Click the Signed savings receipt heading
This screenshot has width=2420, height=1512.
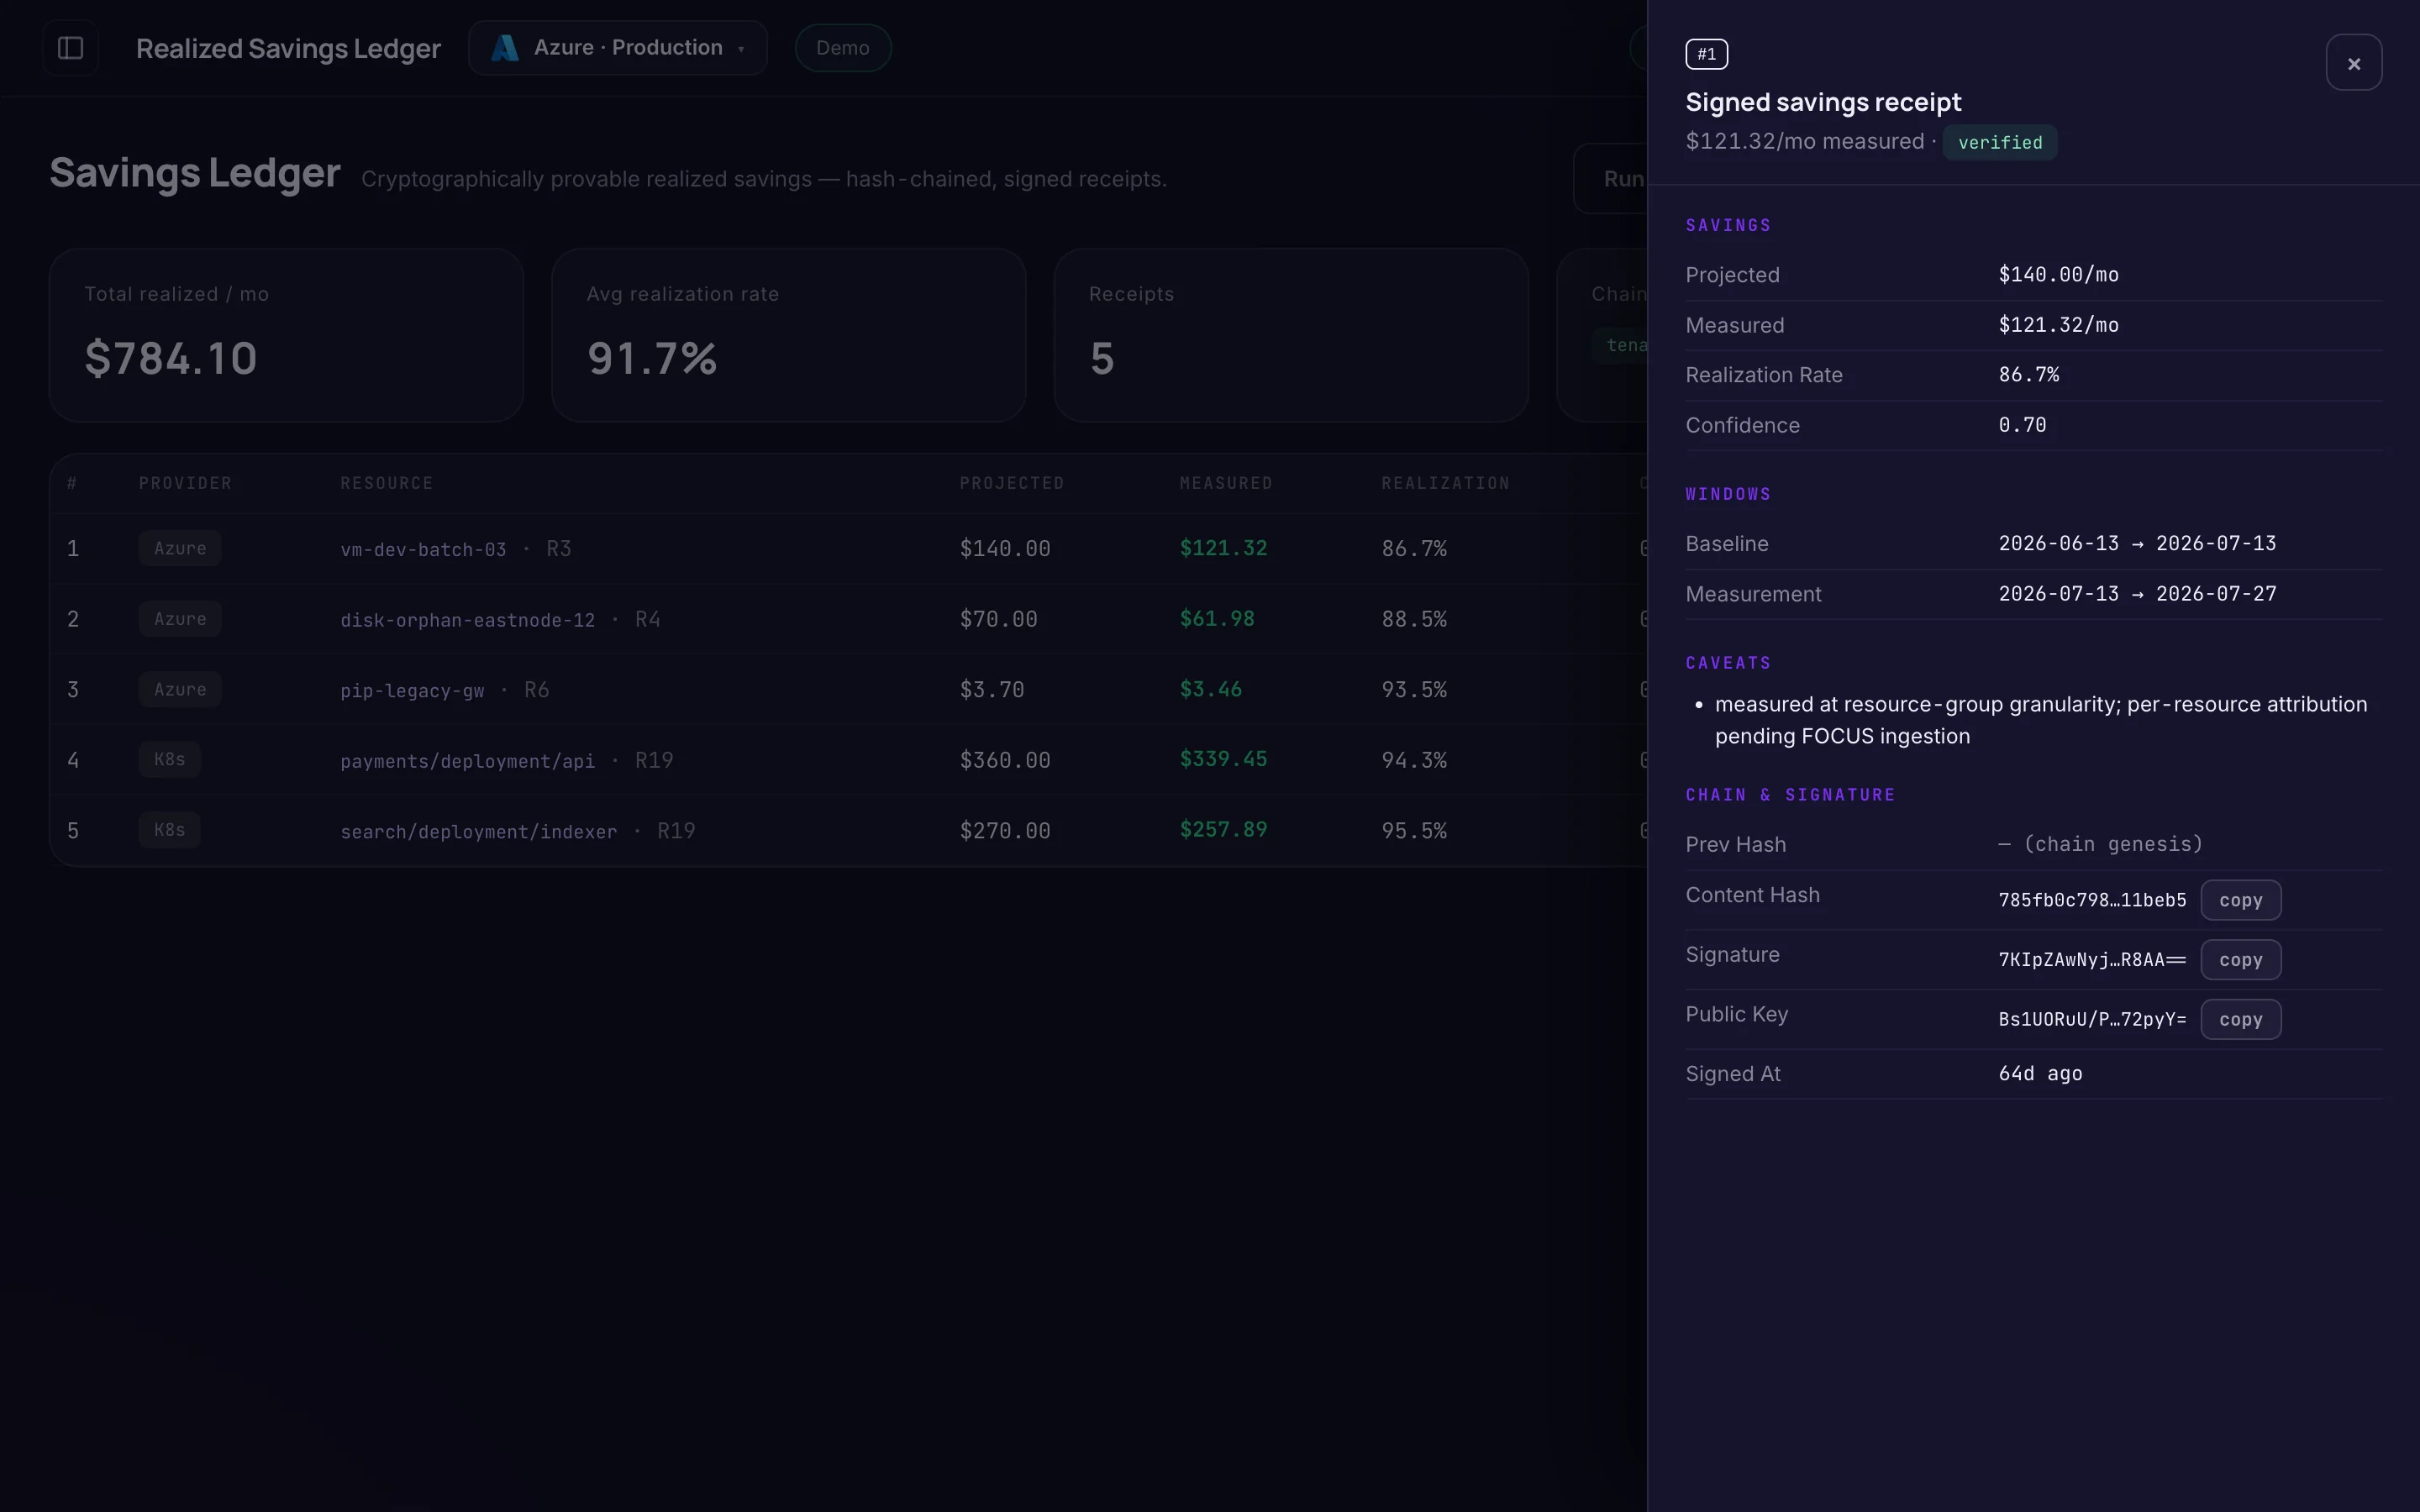[x=1823, y=102]
